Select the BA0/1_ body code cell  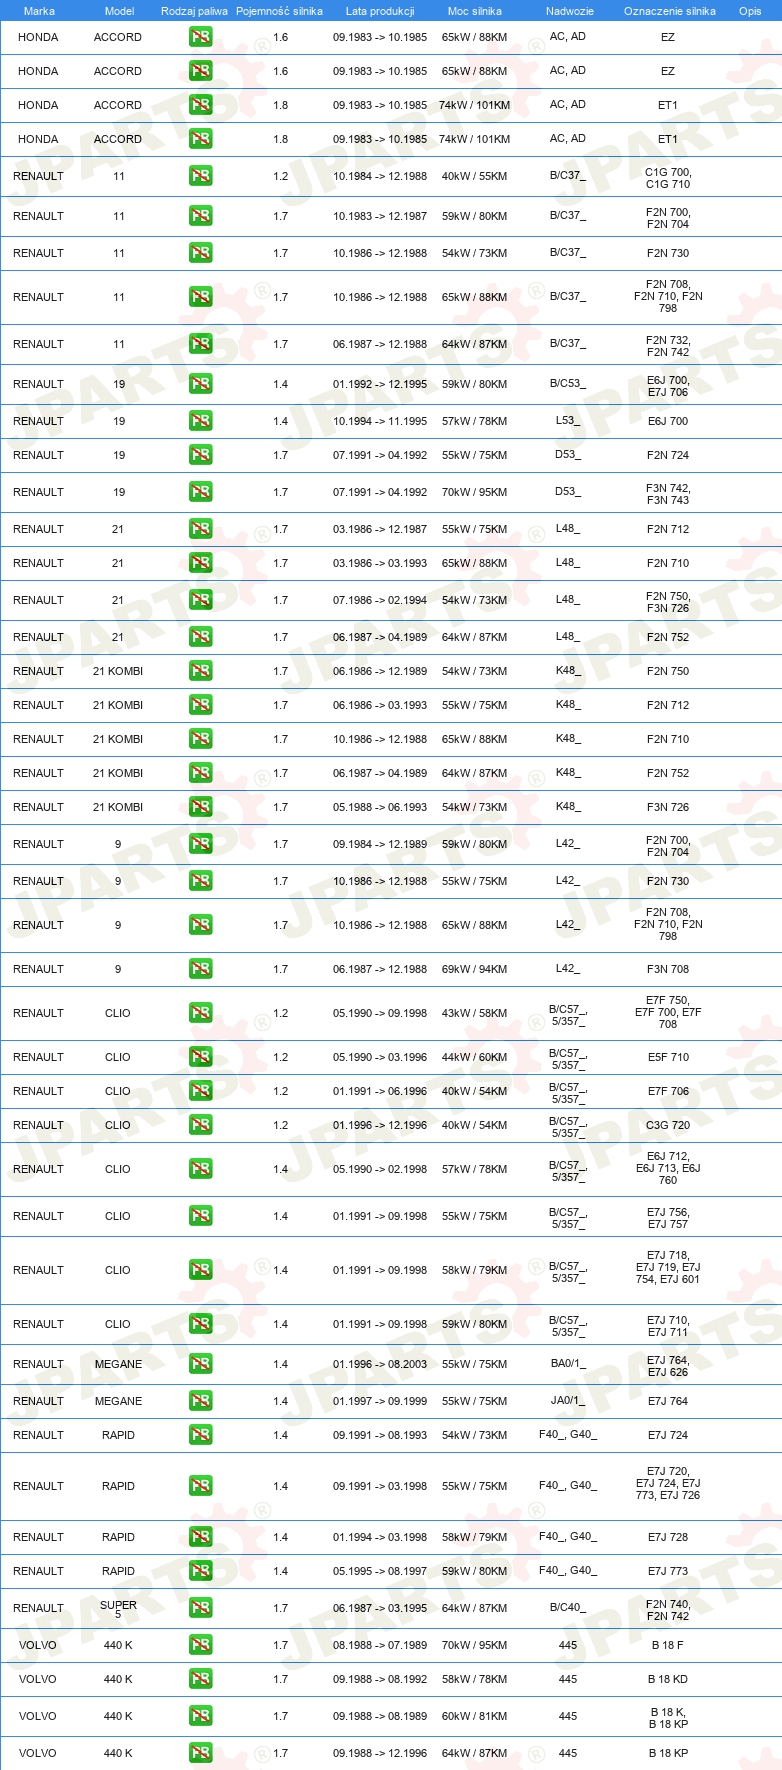pos(568,1363)
